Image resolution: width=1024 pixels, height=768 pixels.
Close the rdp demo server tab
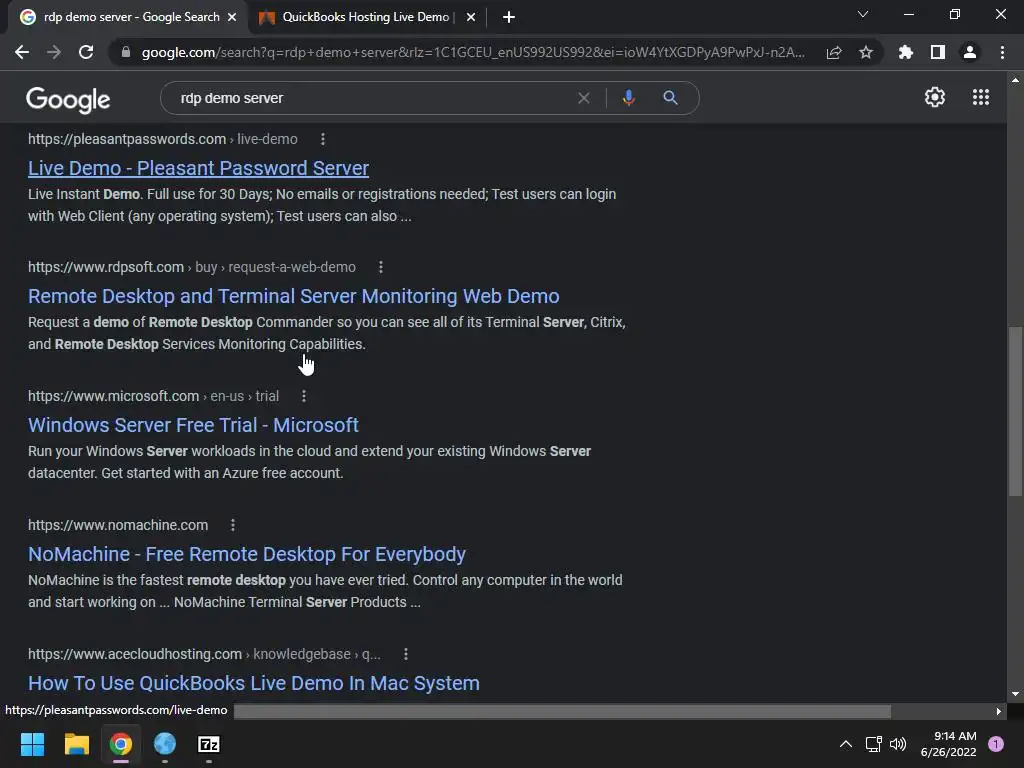coord(232,17)
